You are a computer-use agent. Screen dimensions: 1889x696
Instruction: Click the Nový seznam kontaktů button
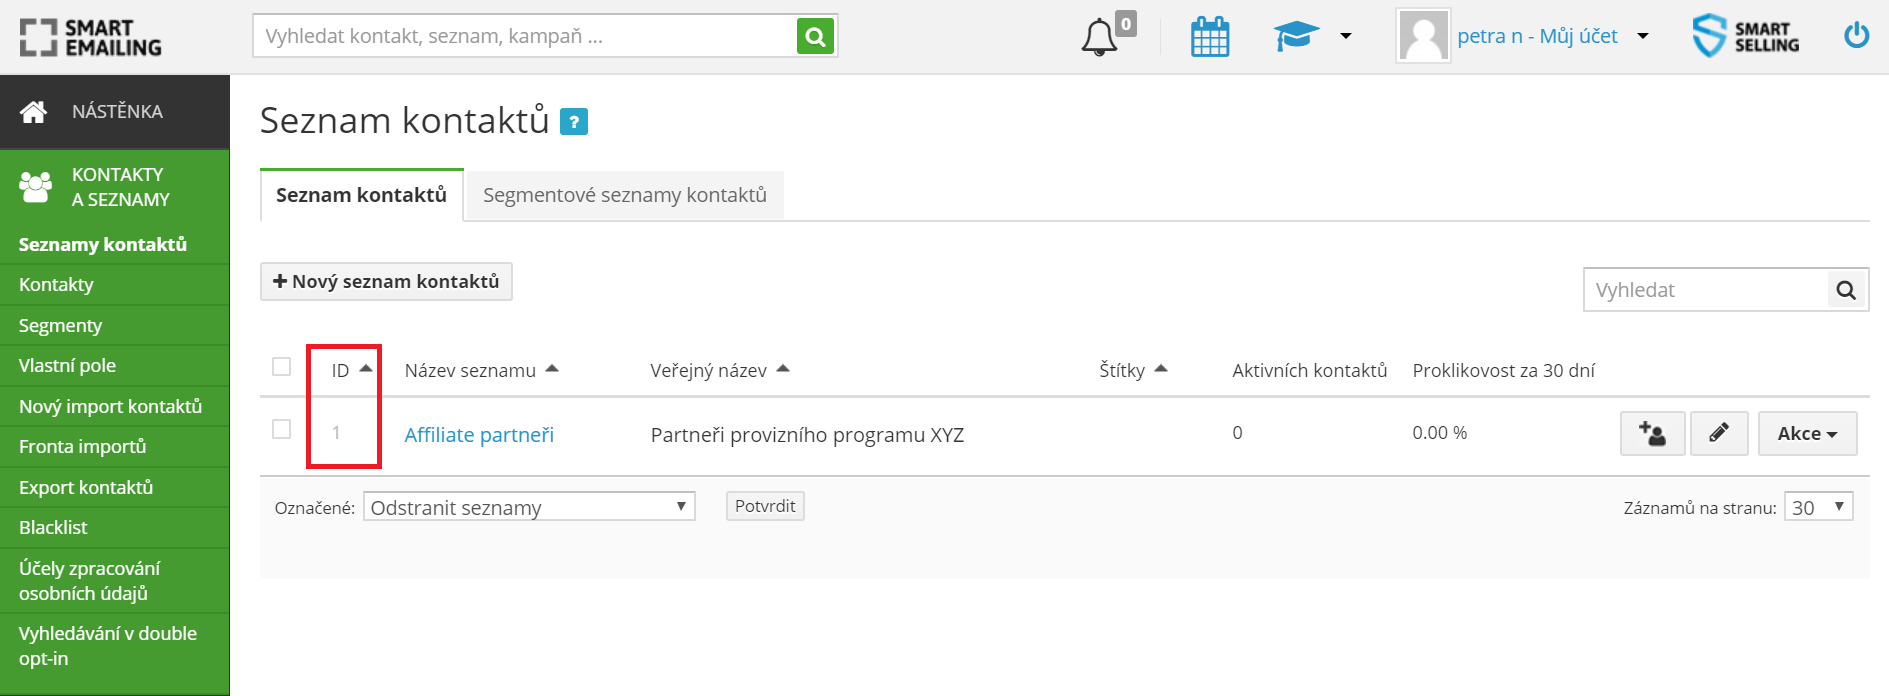386,282
